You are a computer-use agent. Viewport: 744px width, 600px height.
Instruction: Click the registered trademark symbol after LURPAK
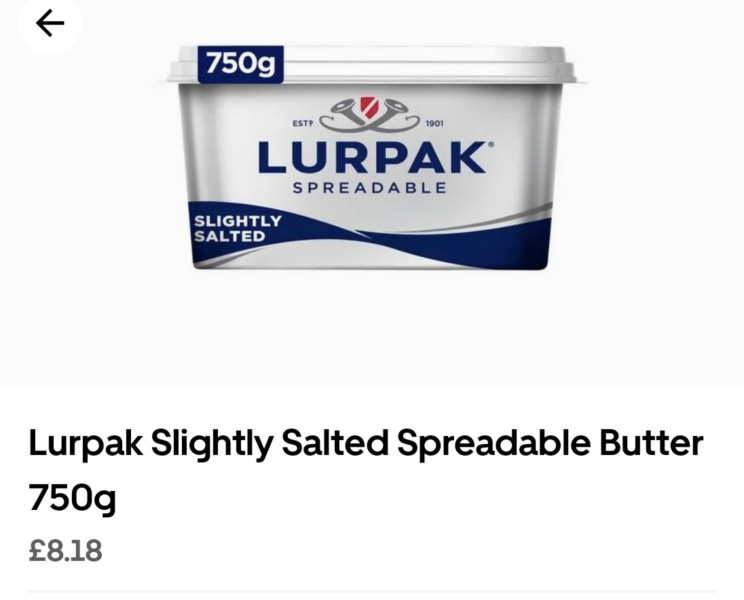point(491,144)
